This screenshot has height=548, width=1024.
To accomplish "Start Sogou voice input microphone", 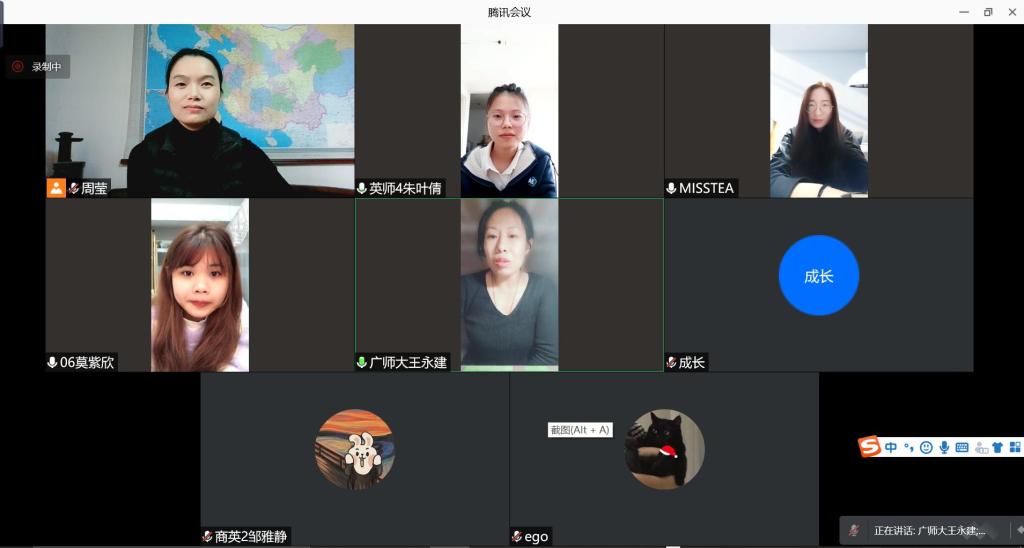I will [944, 448].
